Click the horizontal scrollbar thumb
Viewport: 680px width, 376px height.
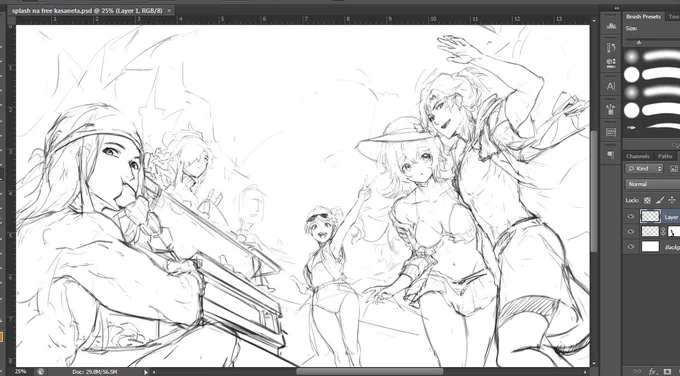point(369,372)
